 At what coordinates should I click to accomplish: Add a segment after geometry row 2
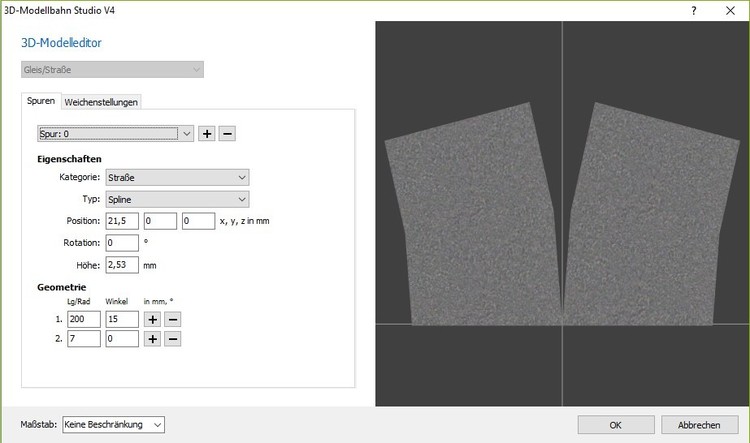153,339
